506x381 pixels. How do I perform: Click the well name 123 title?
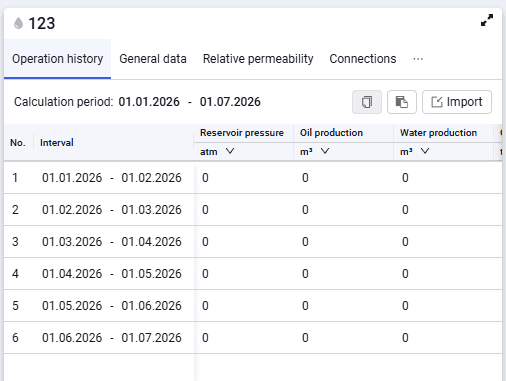(x=42, y=23)
